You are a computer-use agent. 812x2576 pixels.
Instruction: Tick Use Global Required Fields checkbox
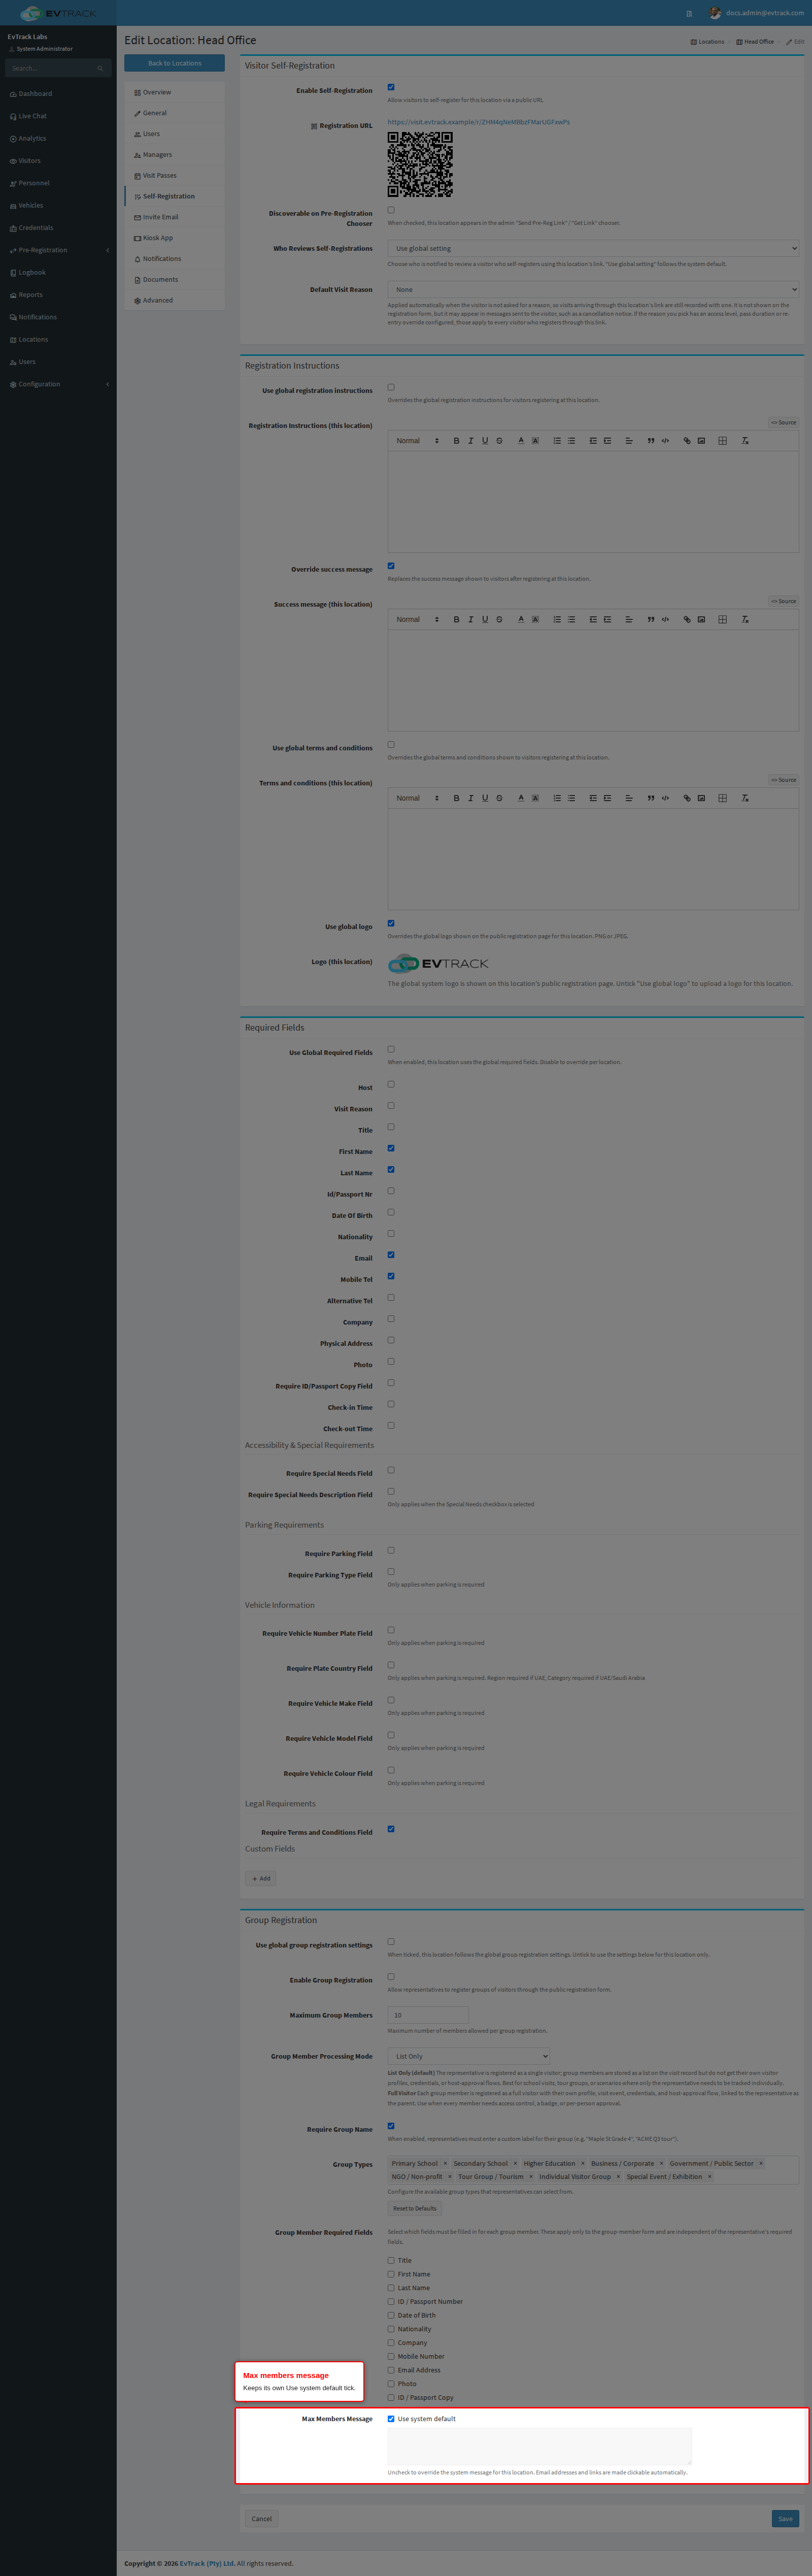point(391,1049)
